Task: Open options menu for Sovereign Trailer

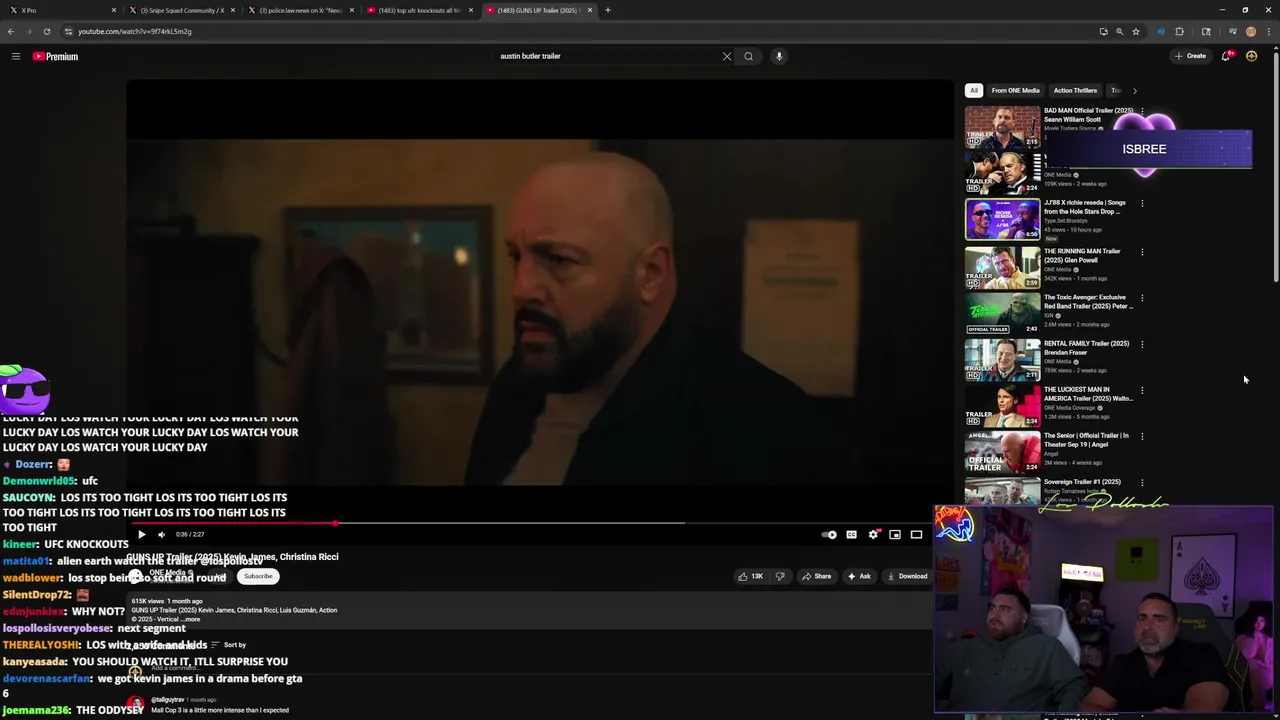Action: (x=1142, y=482)
